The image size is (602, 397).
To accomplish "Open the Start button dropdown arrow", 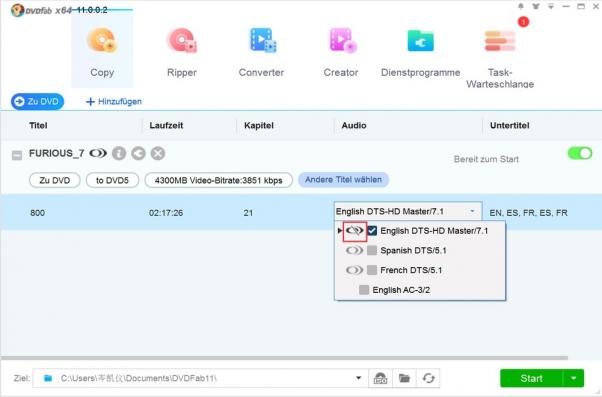I will coord(574,379).
